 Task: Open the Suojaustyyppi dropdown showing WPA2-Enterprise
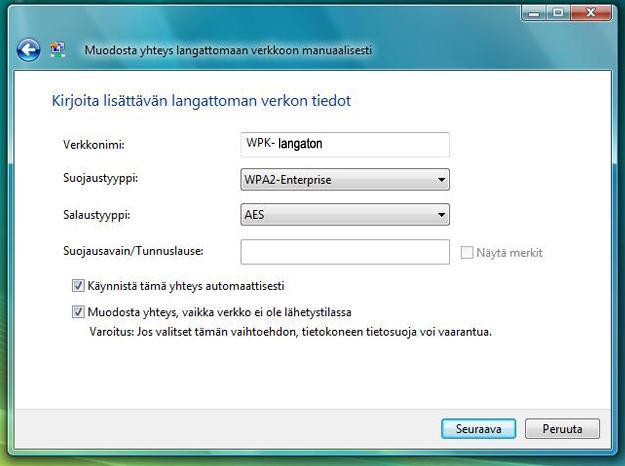click(x=345, y=179)
